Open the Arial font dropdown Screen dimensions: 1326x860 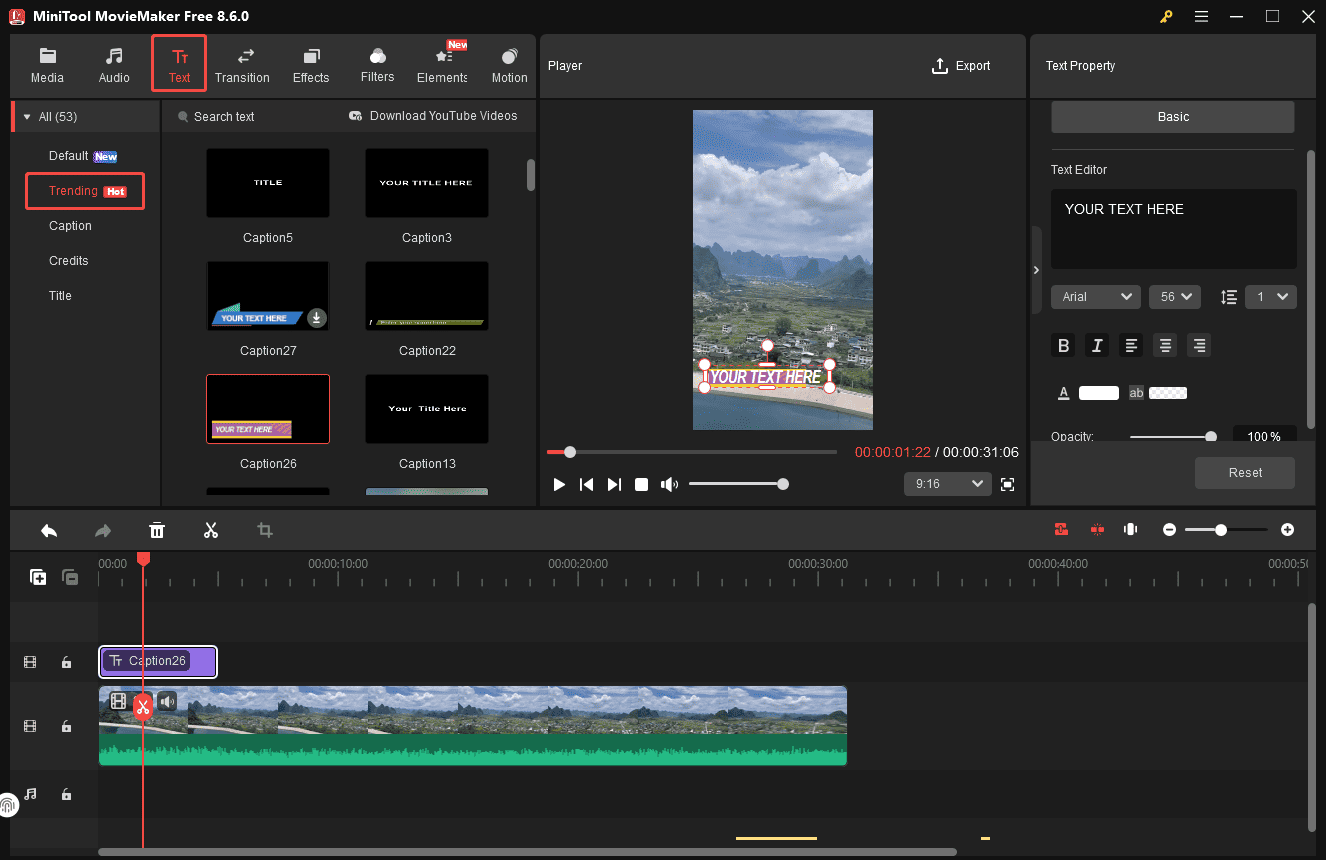click(1095, 296)
